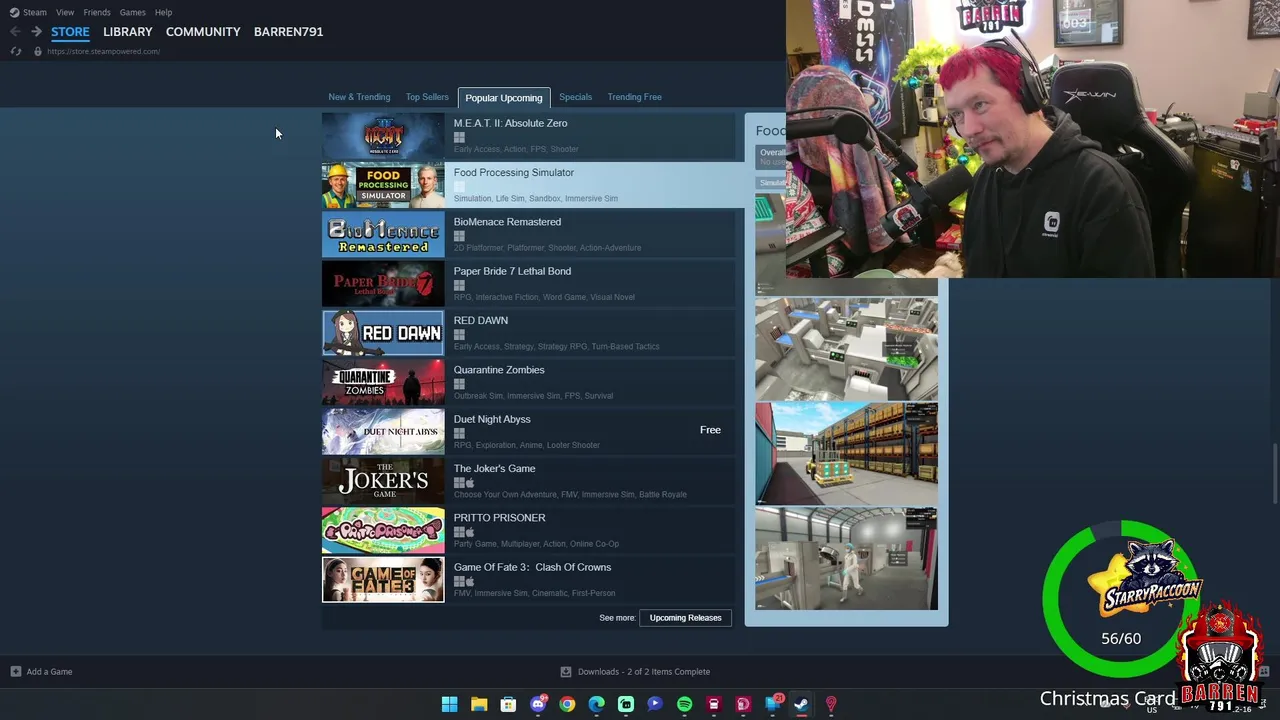Click Free price label for Duet Night Abyss
Viewport: 1280px width, 720px height.
(710, 430)
